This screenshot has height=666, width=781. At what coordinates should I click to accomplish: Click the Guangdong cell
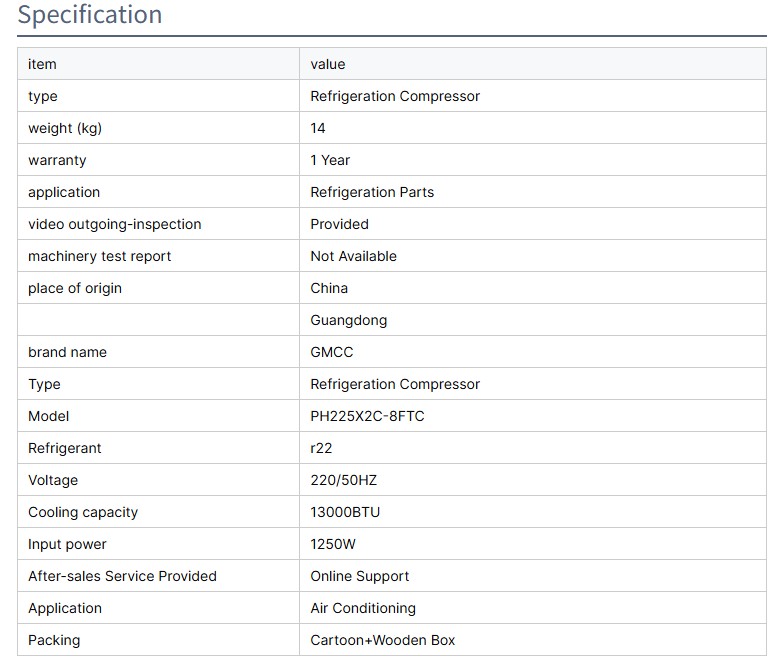click(x=349, y=320)
